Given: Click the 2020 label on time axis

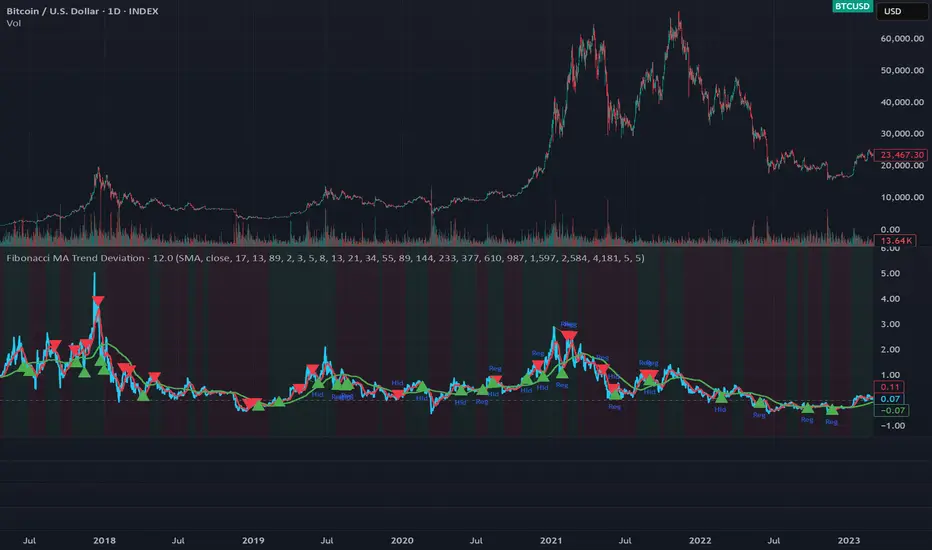Looking at the screenshot, I should point(402,540).
